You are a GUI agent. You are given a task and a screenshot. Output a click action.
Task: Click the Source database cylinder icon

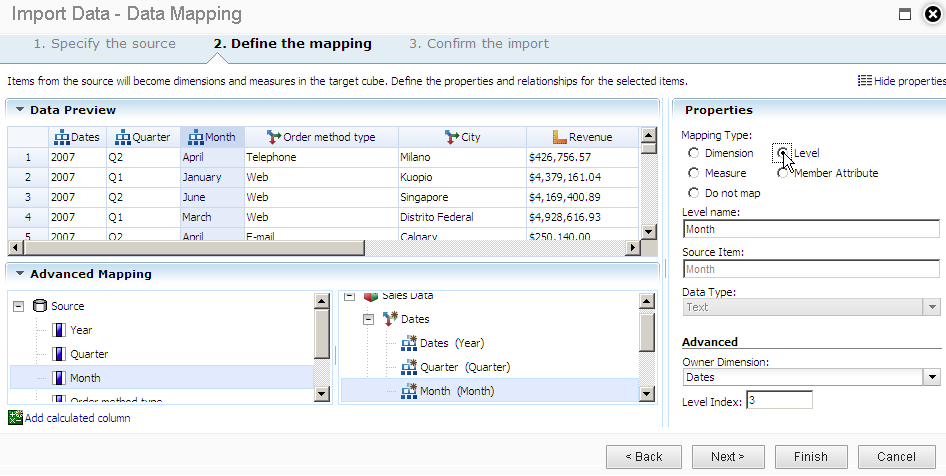pos(40,306)
